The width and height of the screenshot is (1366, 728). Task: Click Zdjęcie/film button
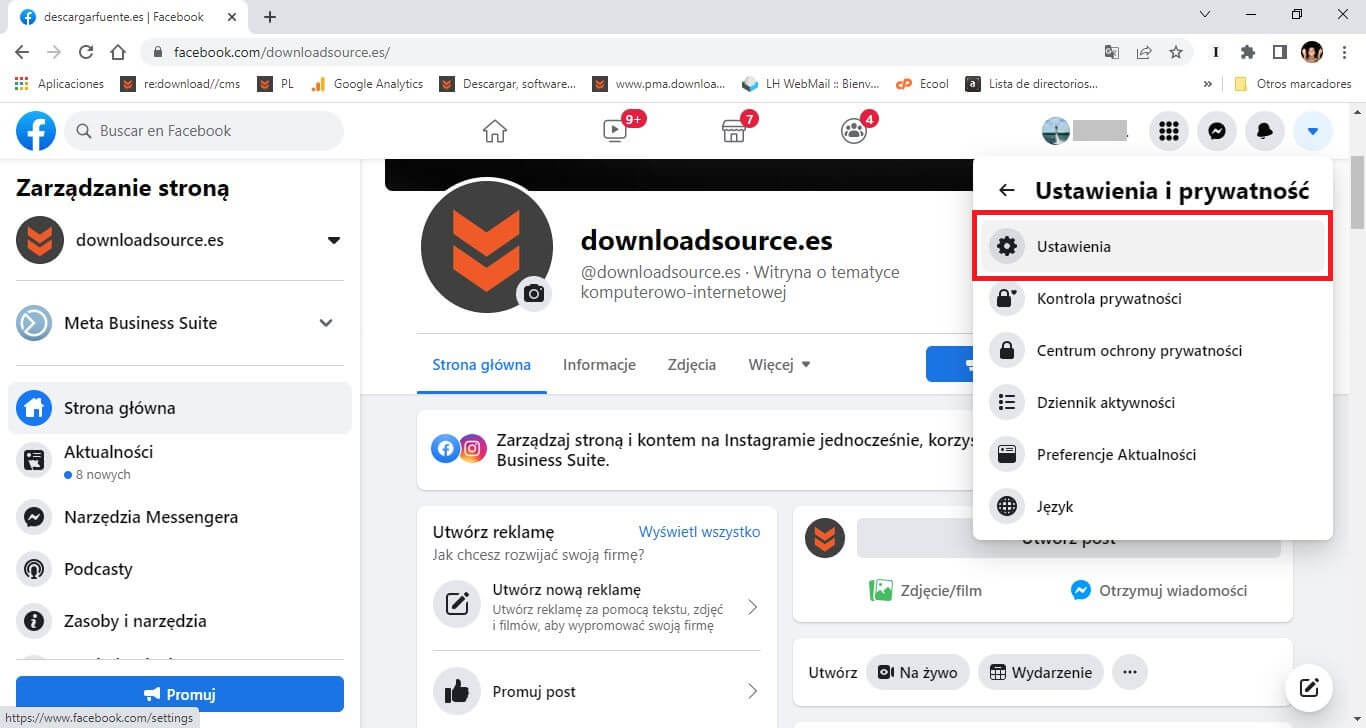[x=926, y=590]
